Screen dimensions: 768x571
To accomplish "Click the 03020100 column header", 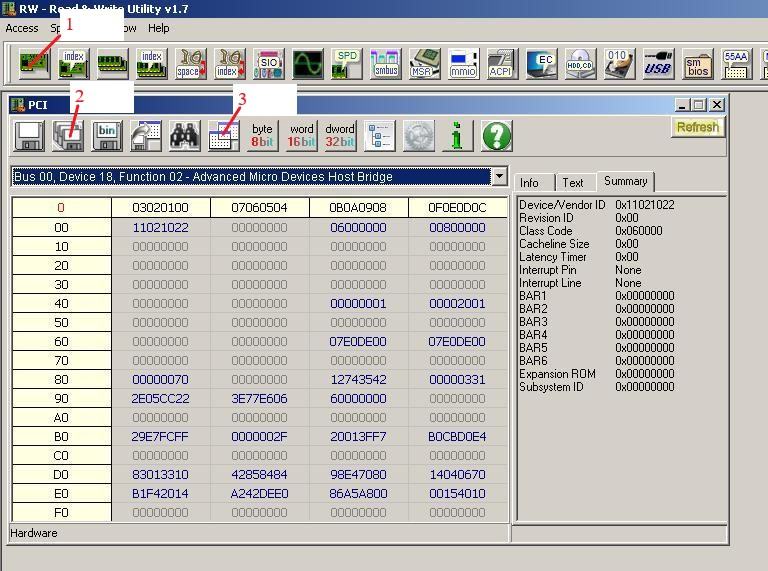I will click(x=161, y=208).
